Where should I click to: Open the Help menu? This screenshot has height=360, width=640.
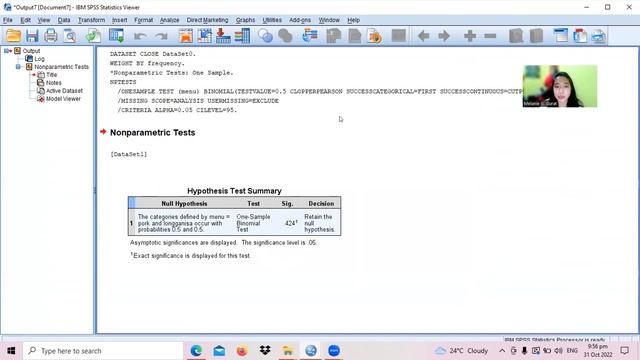(353, 20)
